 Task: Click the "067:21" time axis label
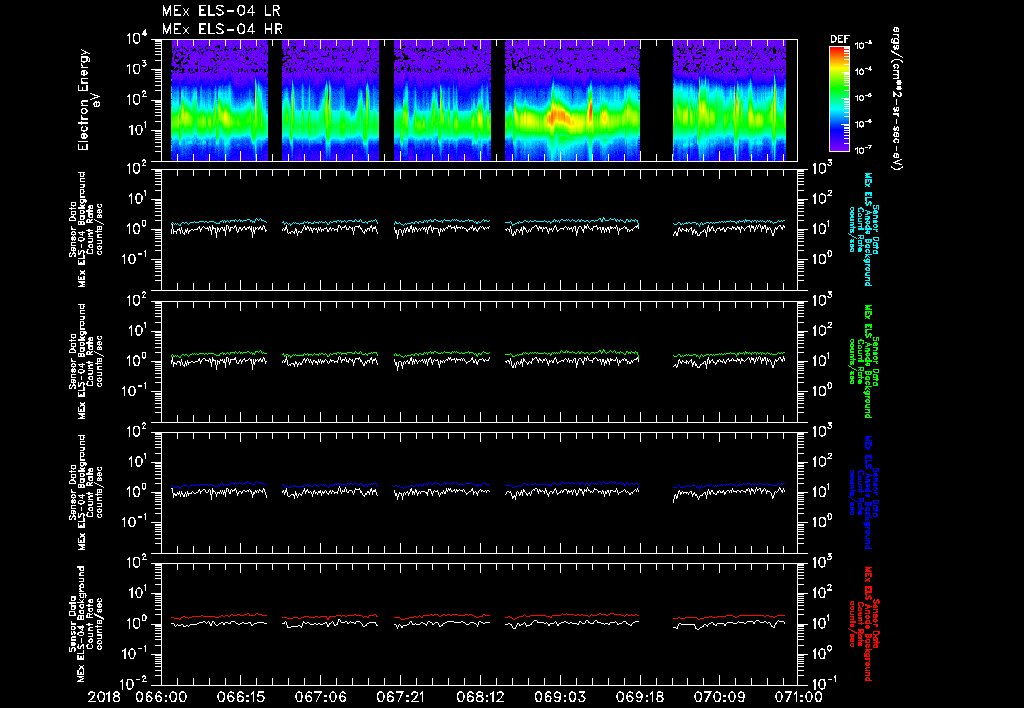[401, 698]
